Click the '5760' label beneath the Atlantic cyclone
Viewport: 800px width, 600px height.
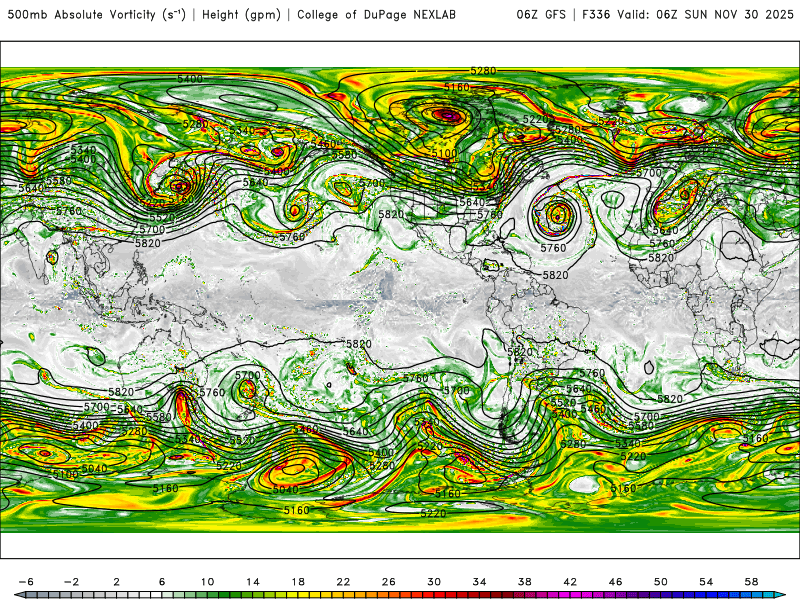click(x=553, y=248)
